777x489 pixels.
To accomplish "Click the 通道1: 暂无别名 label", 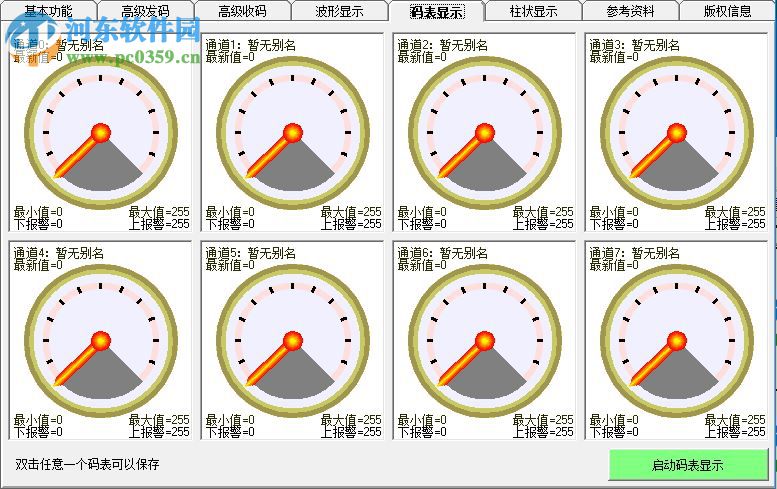I will pos(251,45).
